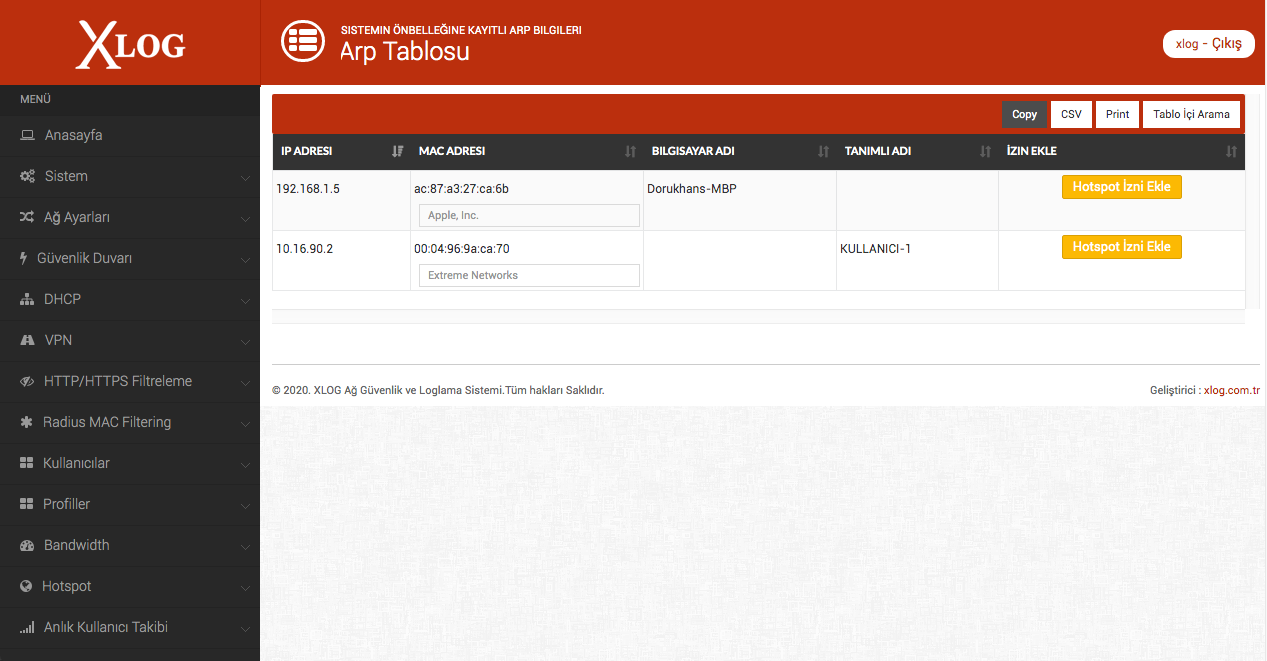The width and height of the screenshot is (1267, 661).
Task: Click the asterisk icon beside Radius MAC Filtering
Action: pos(26,422)
